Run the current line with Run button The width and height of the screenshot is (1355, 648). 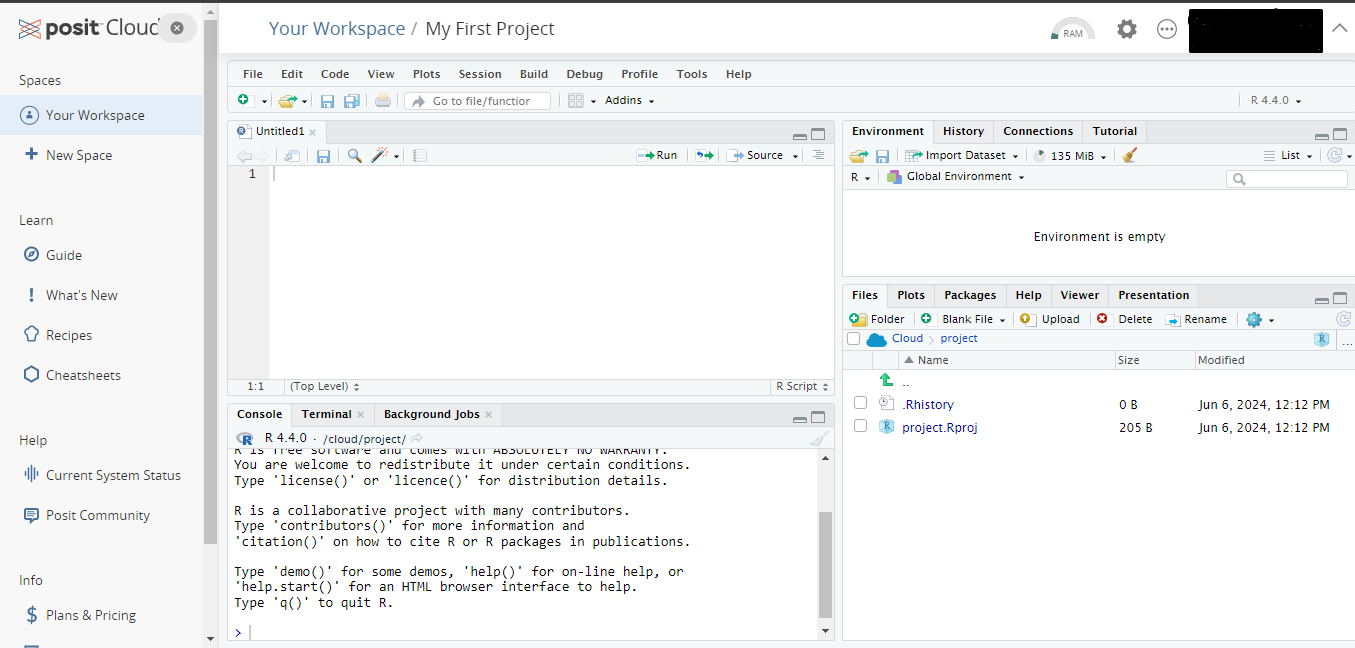(x=657, y=156)
